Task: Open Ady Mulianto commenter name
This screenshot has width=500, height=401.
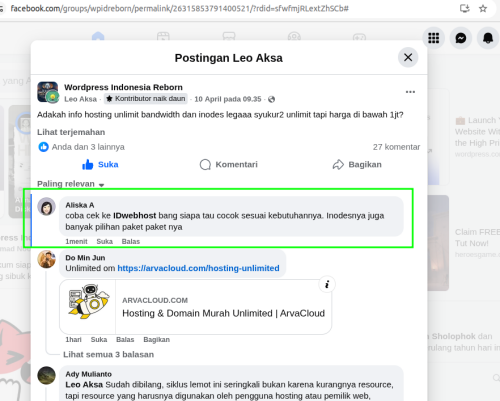Action: (x=88, y=374)
